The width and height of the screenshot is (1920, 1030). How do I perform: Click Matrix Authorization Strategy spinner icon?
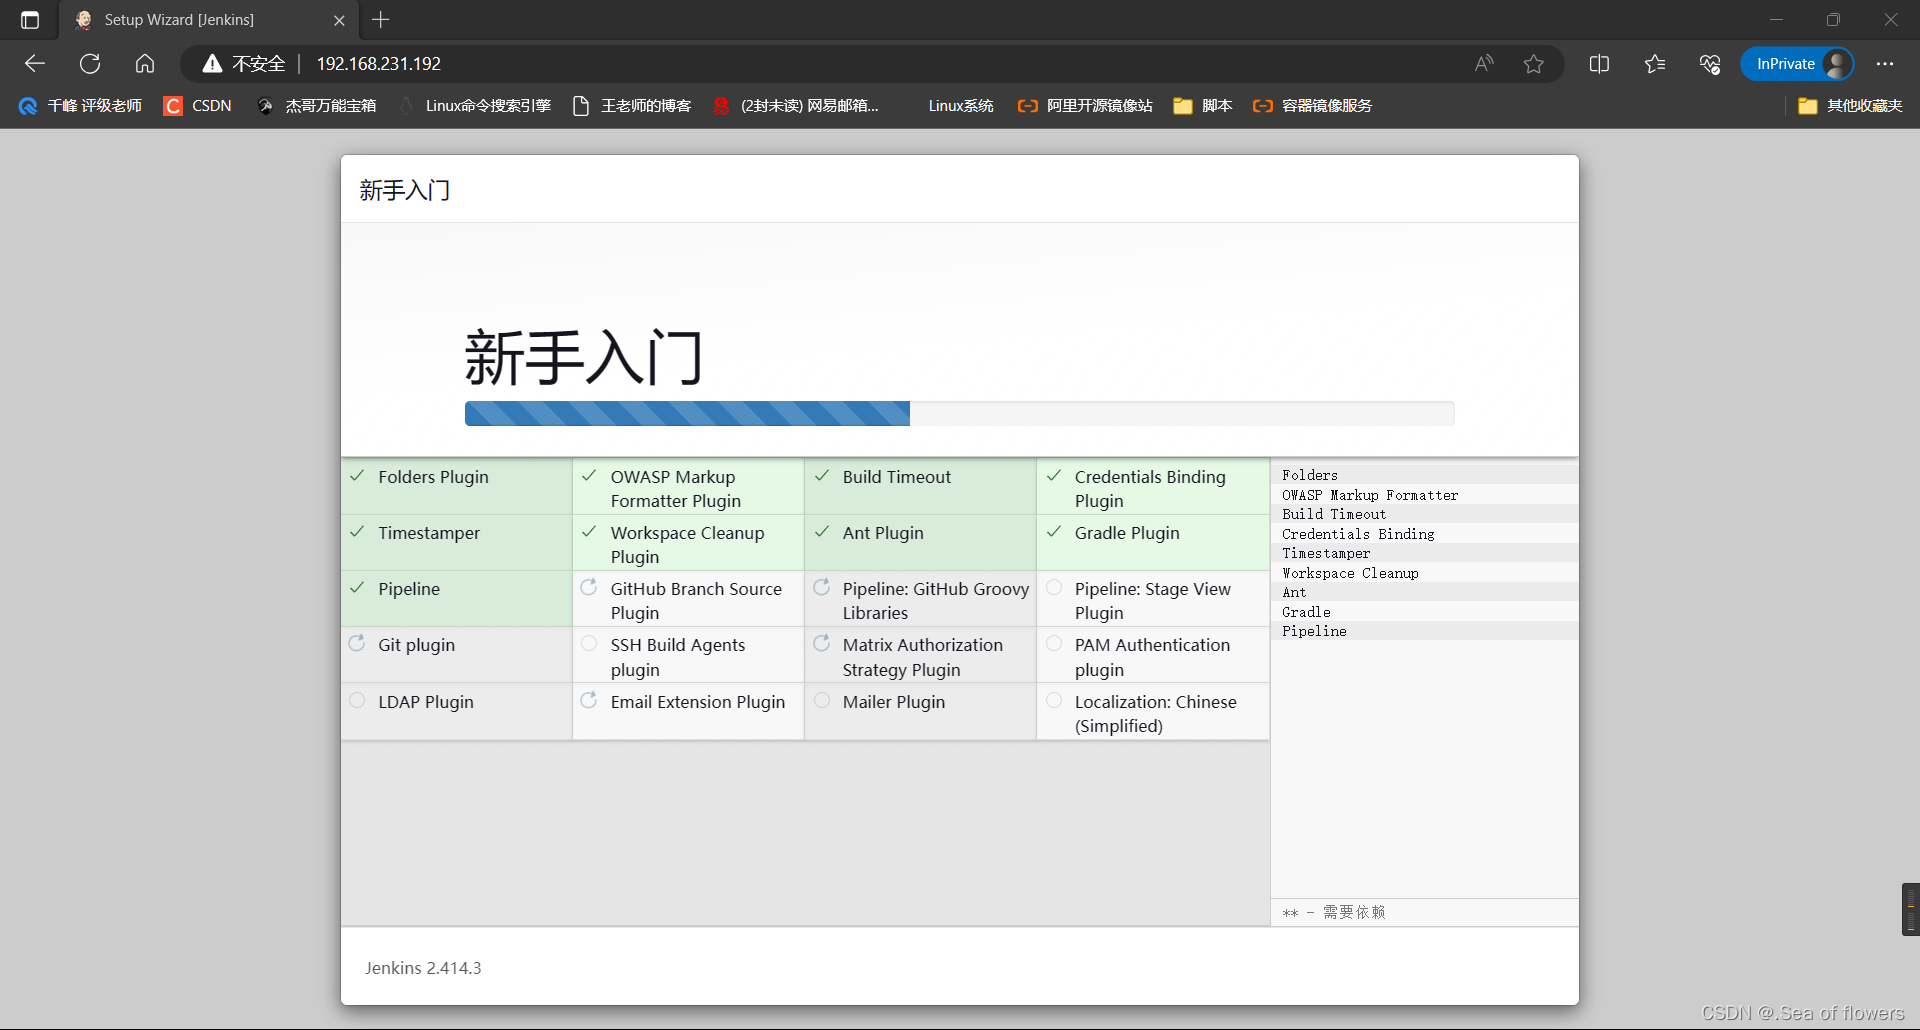click(x=821, y=643)
